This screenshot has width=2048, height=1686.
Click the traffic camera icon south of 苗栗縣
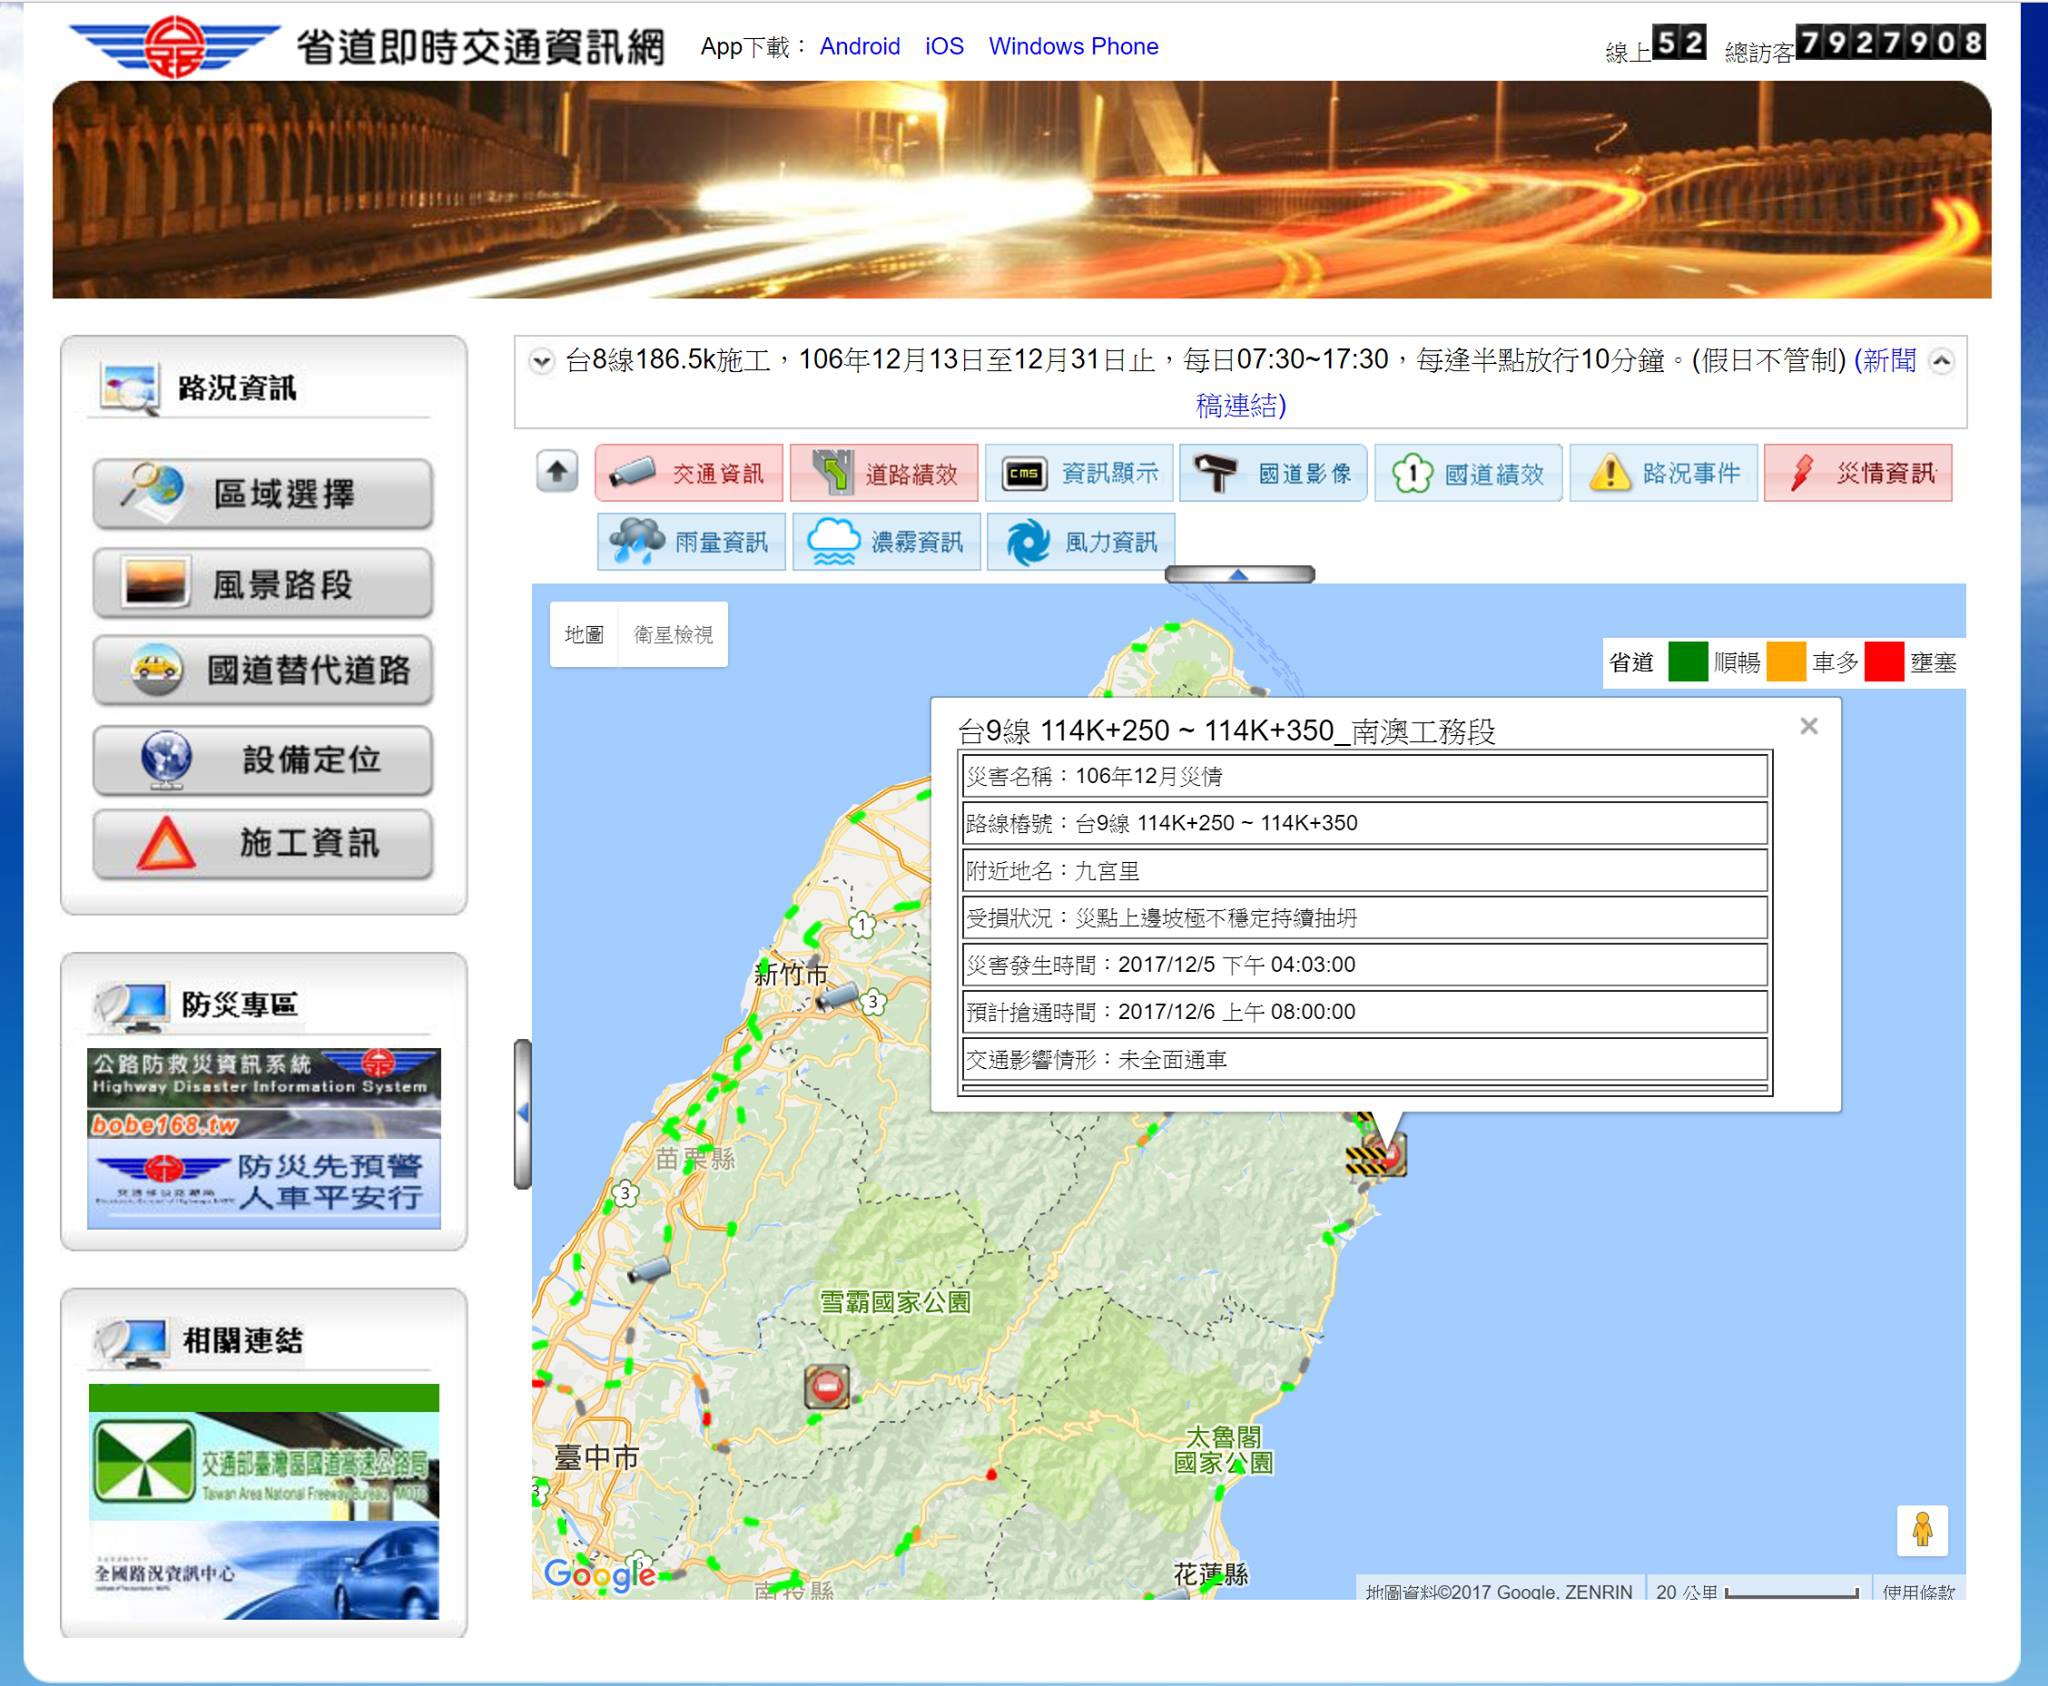pos(648,1270)
